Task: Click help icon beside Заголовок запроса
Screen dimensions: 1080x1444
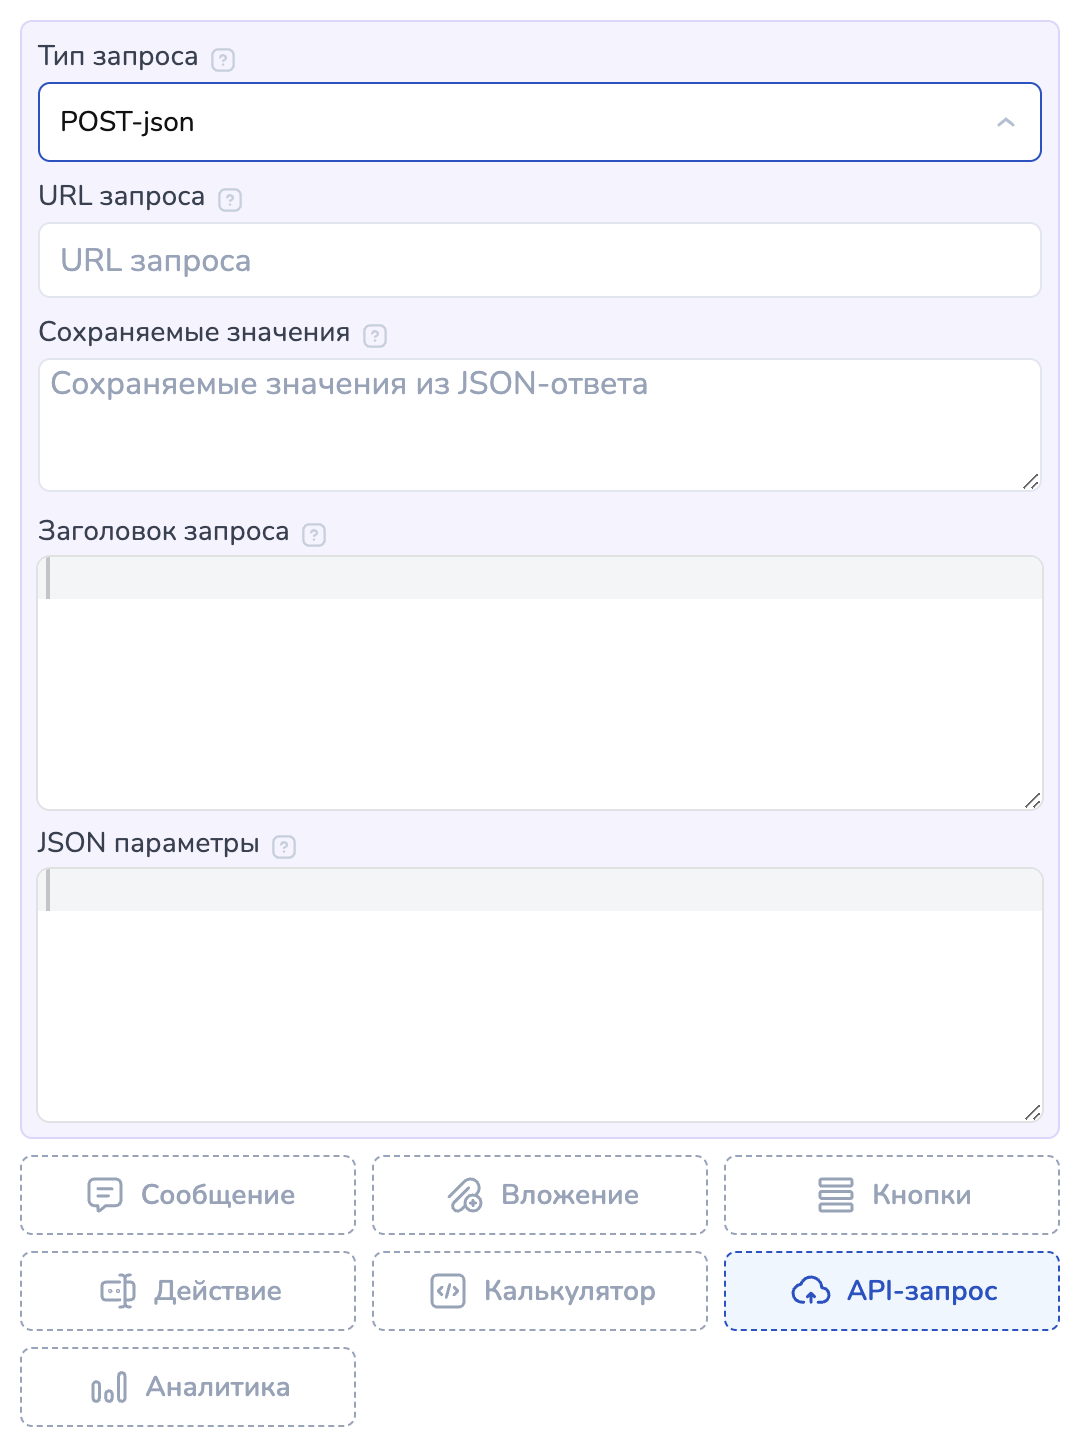Action: [314, 534]
